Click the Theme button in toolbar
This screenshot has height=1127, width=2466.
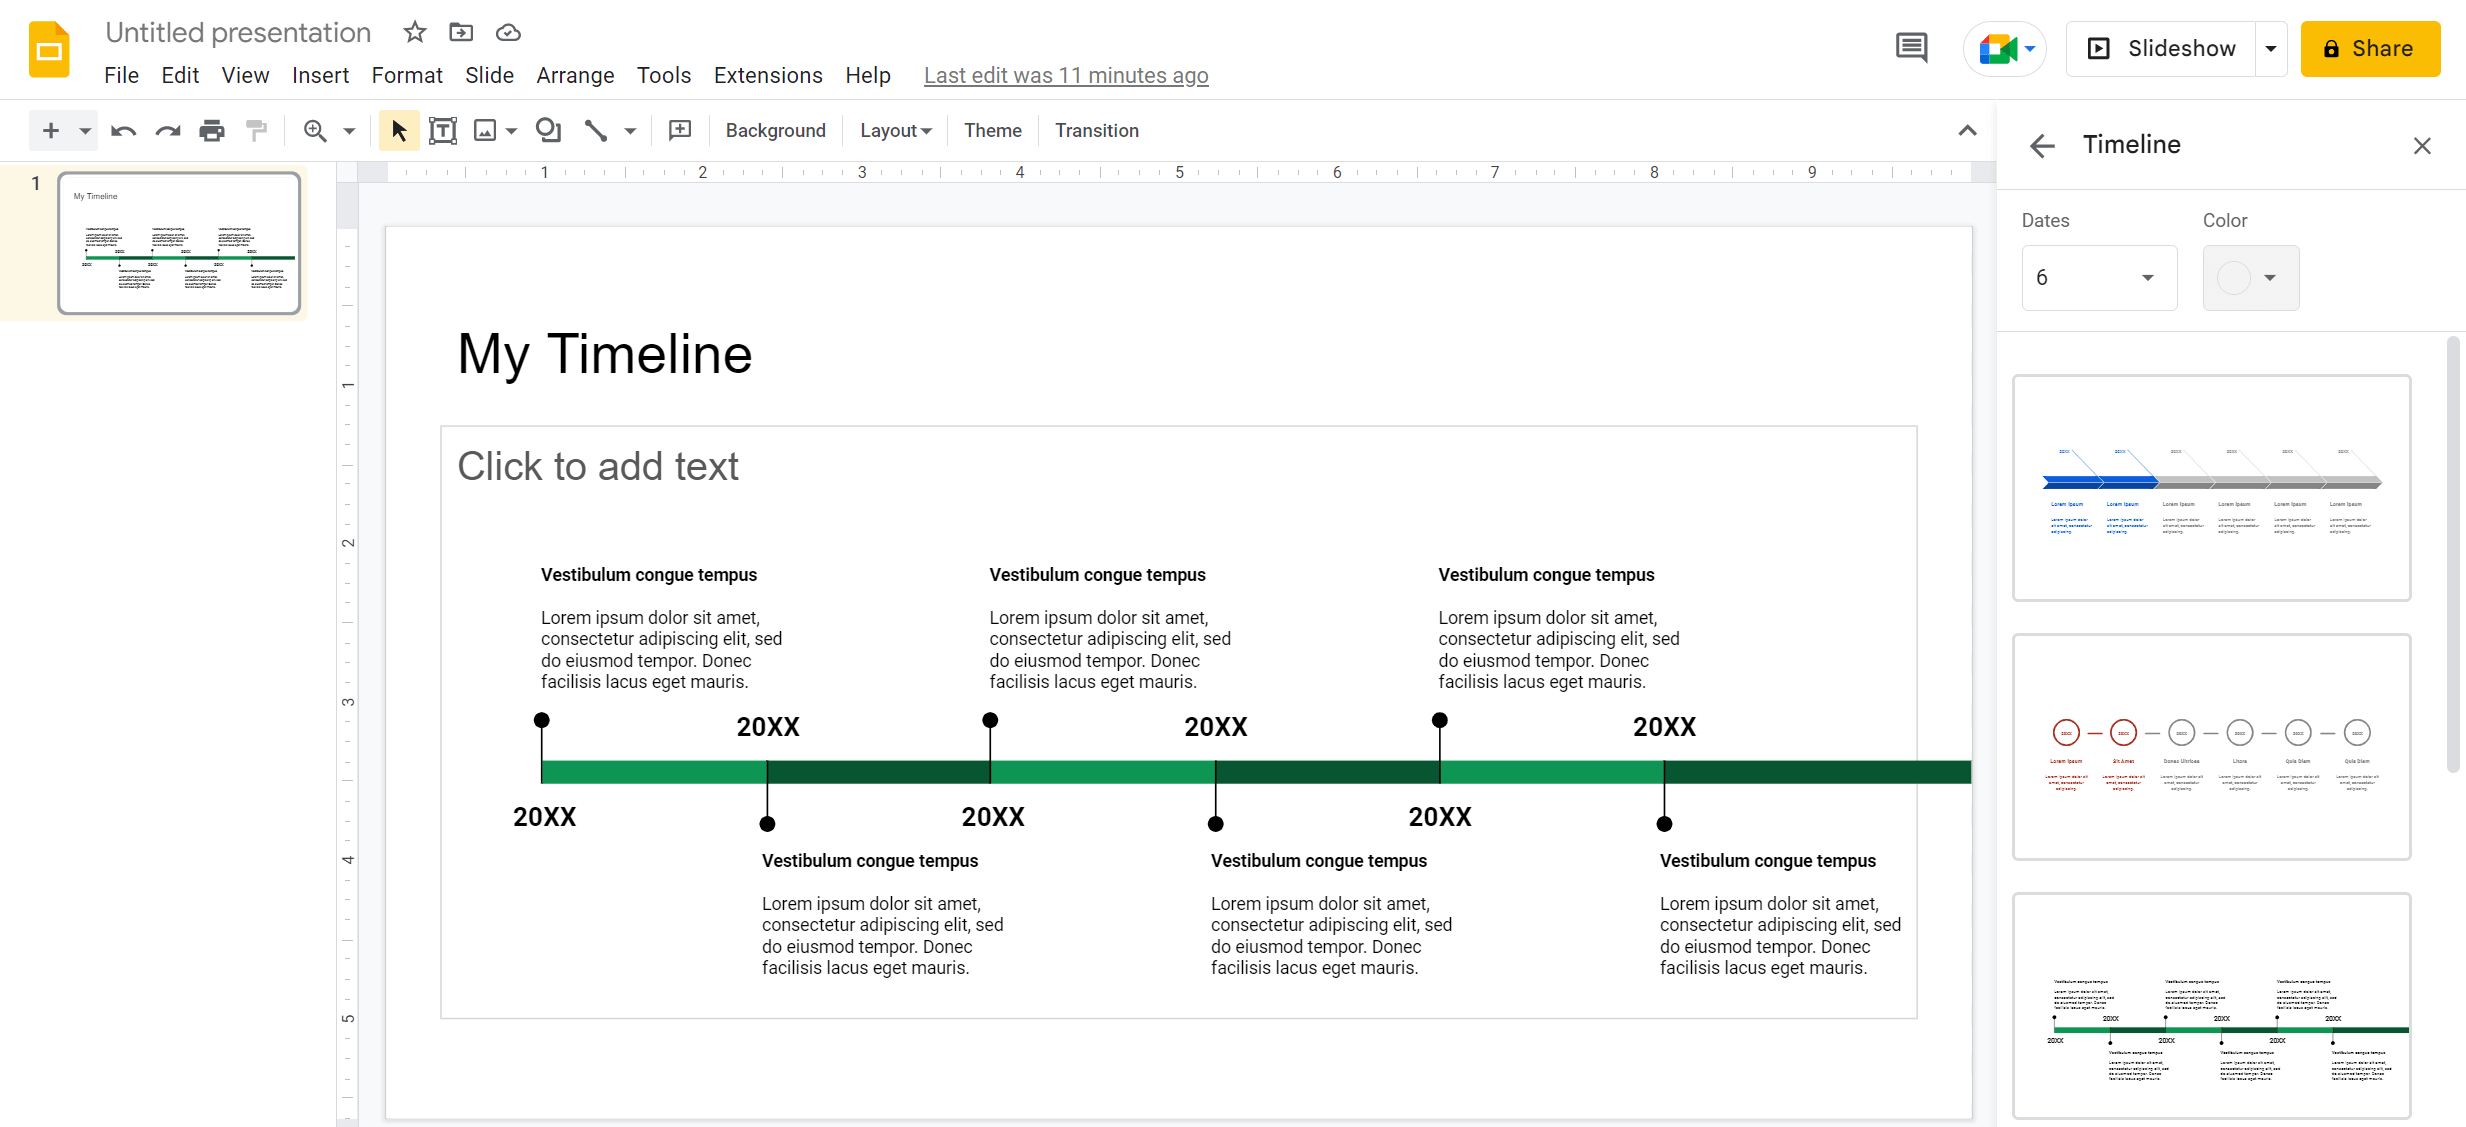click(x=992, y=130)
